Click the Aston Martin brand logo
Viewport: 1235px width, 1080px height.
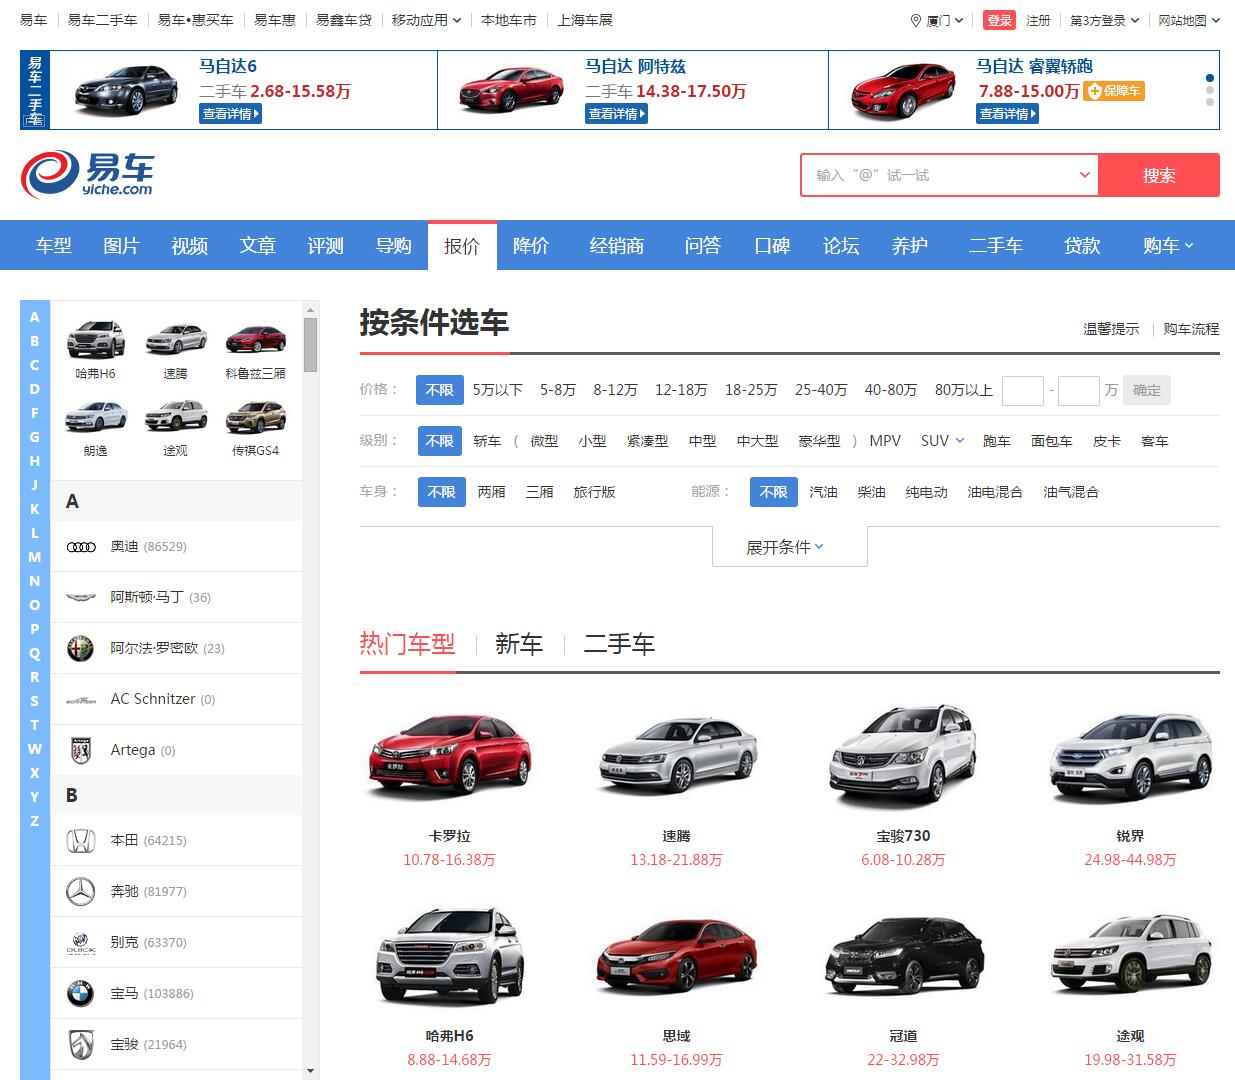(x=81, y=597)
